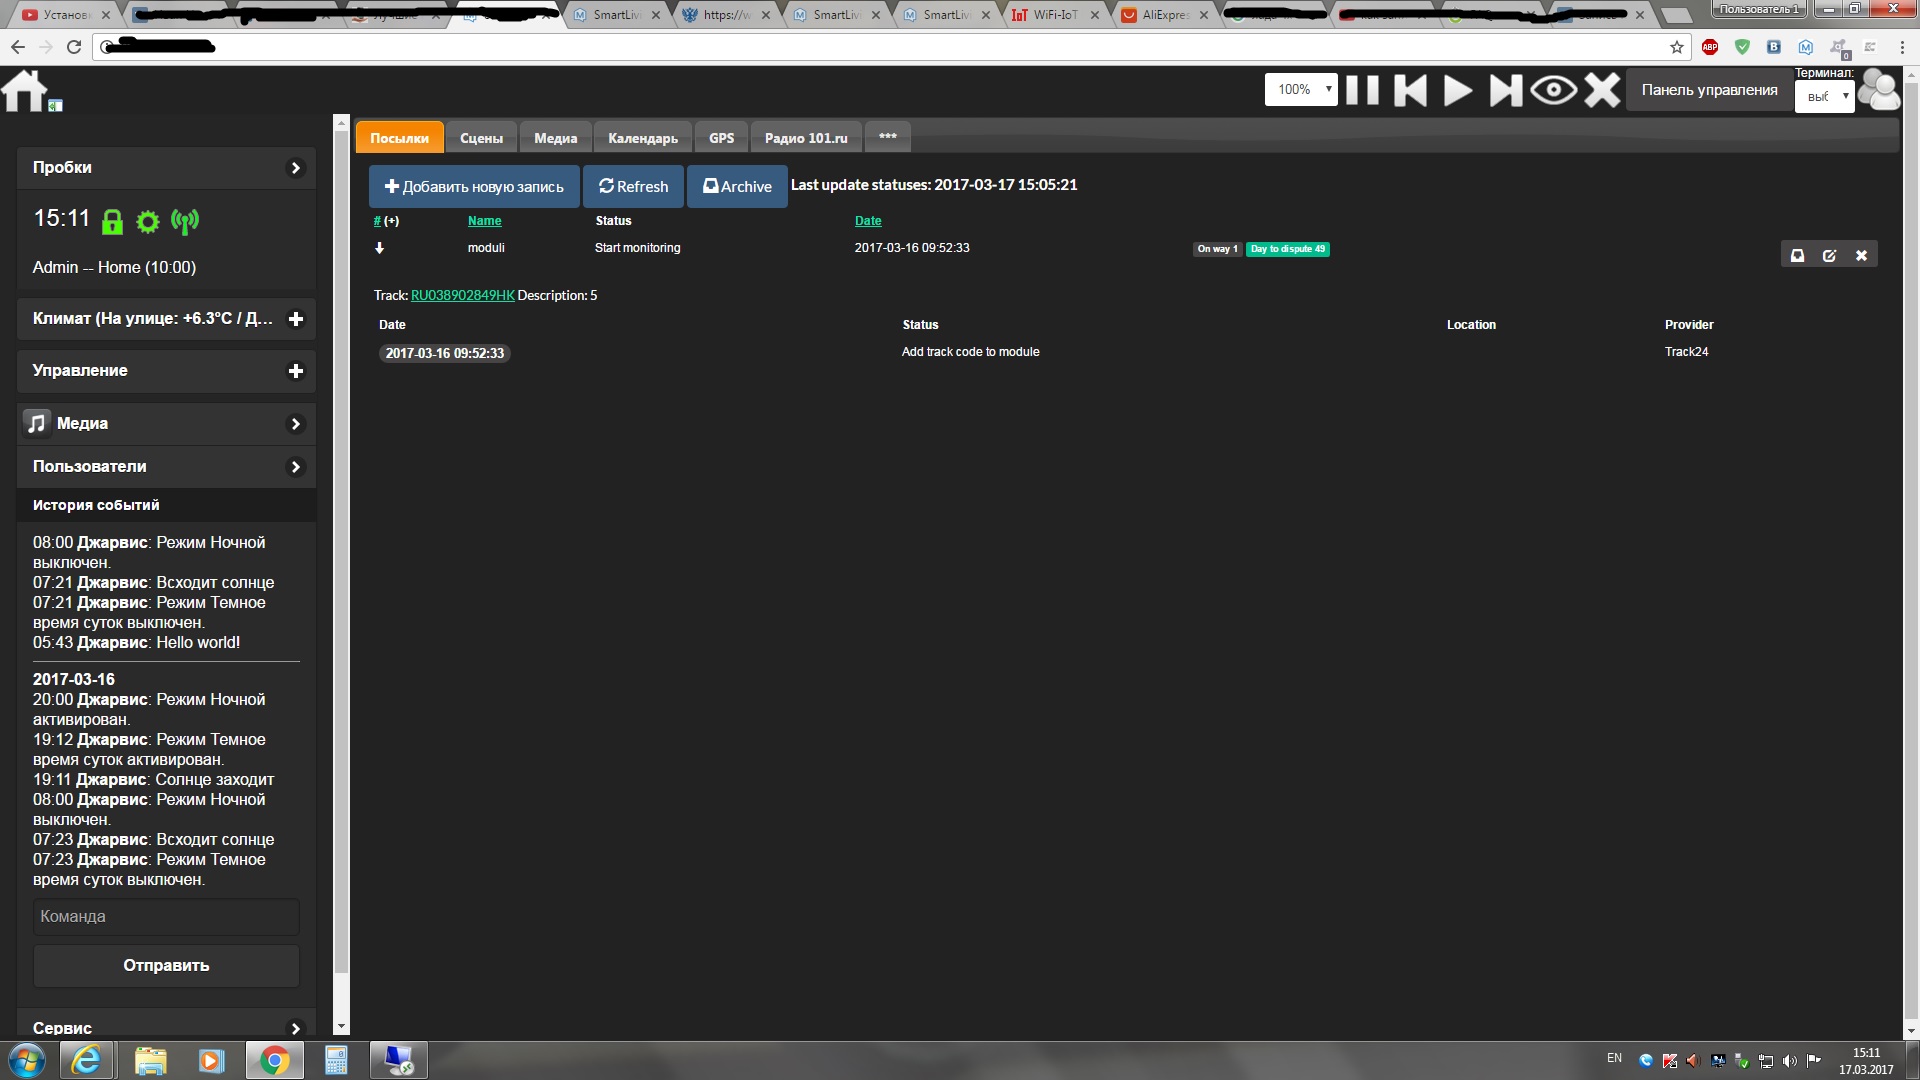Image resolution: width=1920 pixels, height=1080 pixels.
Task: Click the home icon in header
Action: click(25, 91)
